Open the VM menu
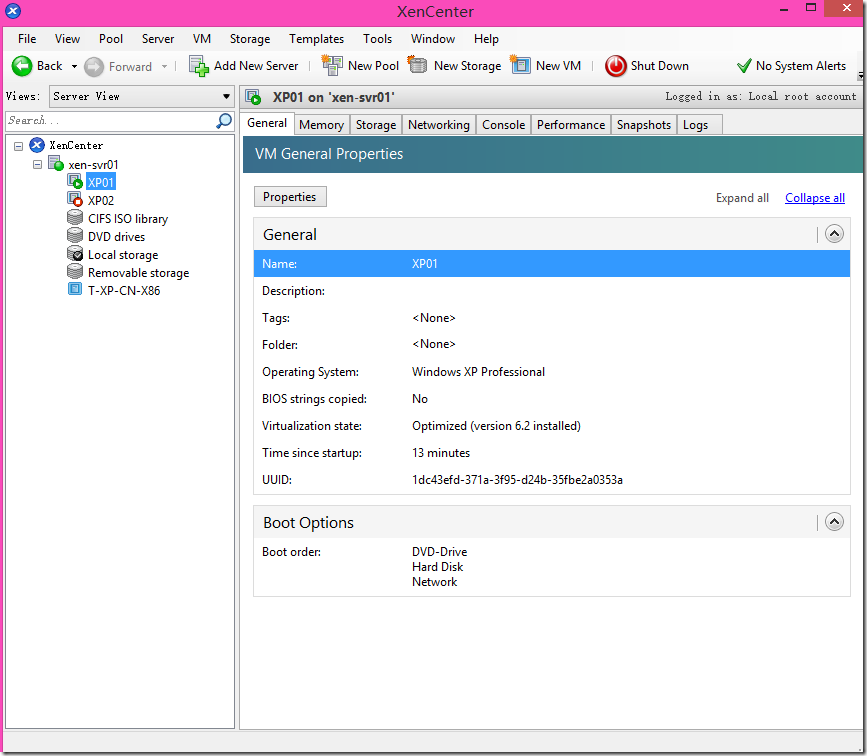867x756 pixels. pos(202,39)
